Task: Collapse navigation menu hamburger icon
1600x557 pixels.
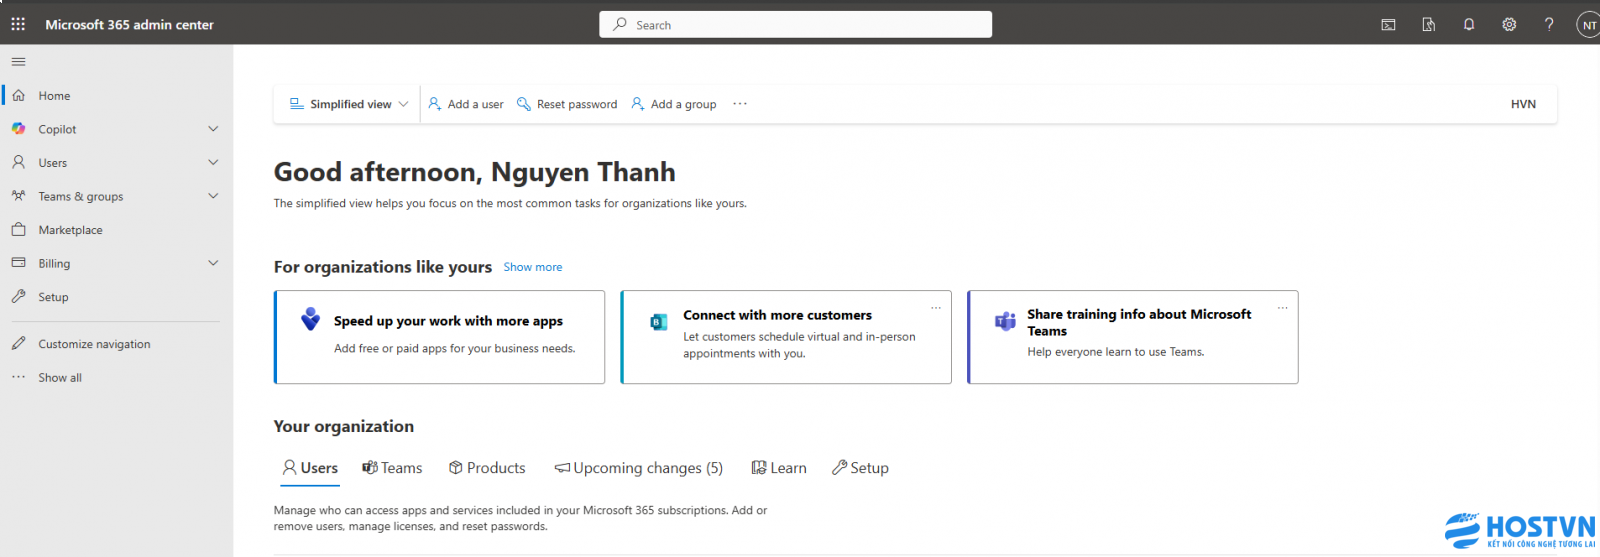Action: coord(18,62)
